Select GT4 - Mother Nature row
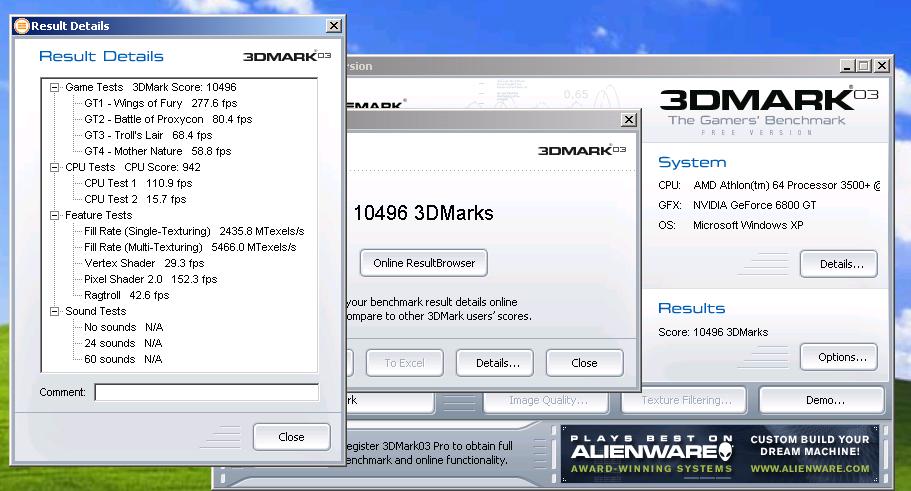The height and width of the screenshot is (491, 911). (157, 151)
